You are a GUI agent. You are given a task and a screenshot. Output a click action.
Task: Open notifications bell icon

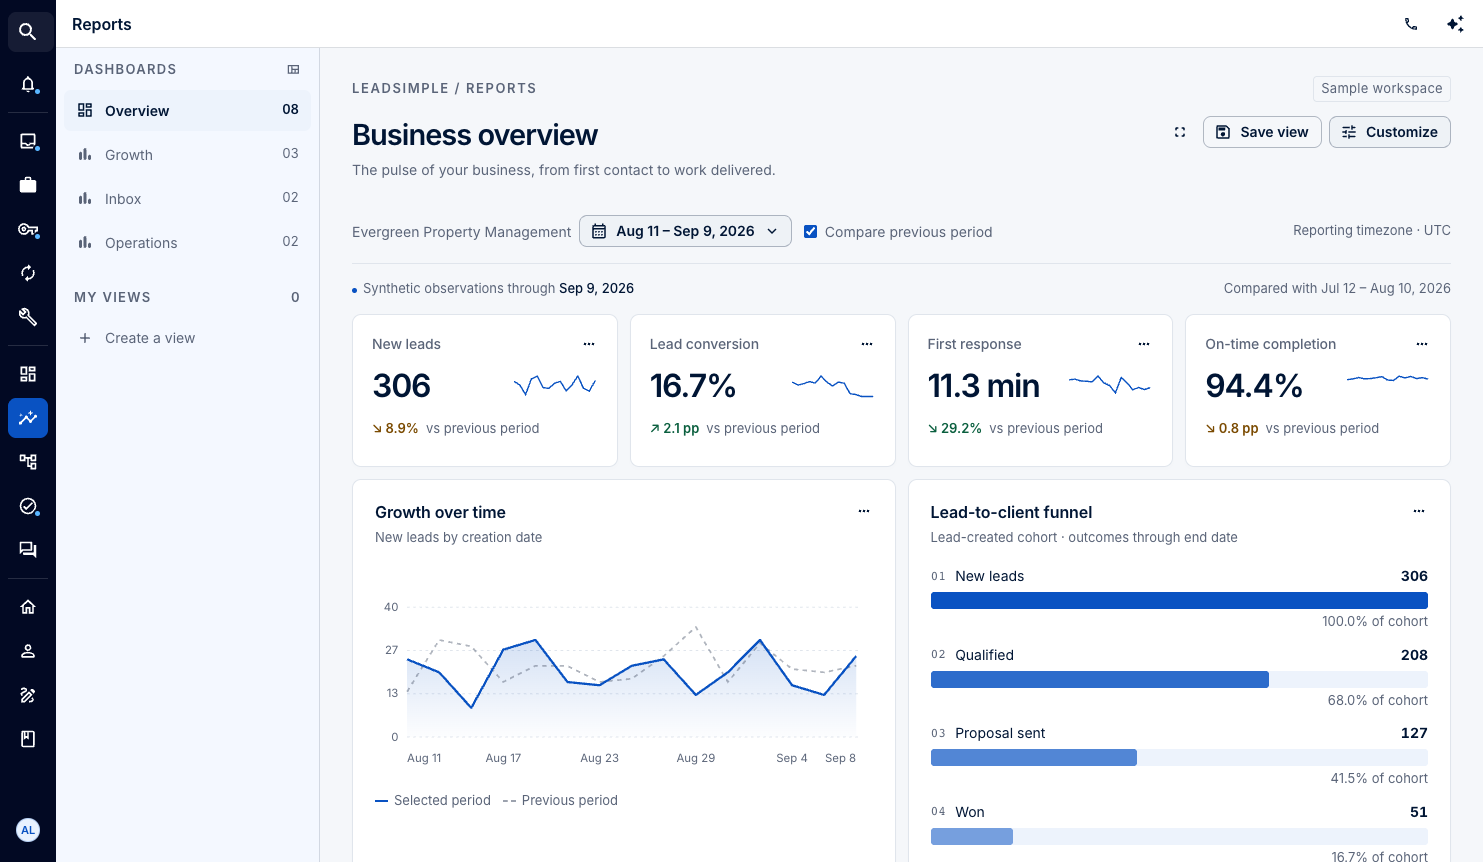pyautogui.click(x=28, y=84)
